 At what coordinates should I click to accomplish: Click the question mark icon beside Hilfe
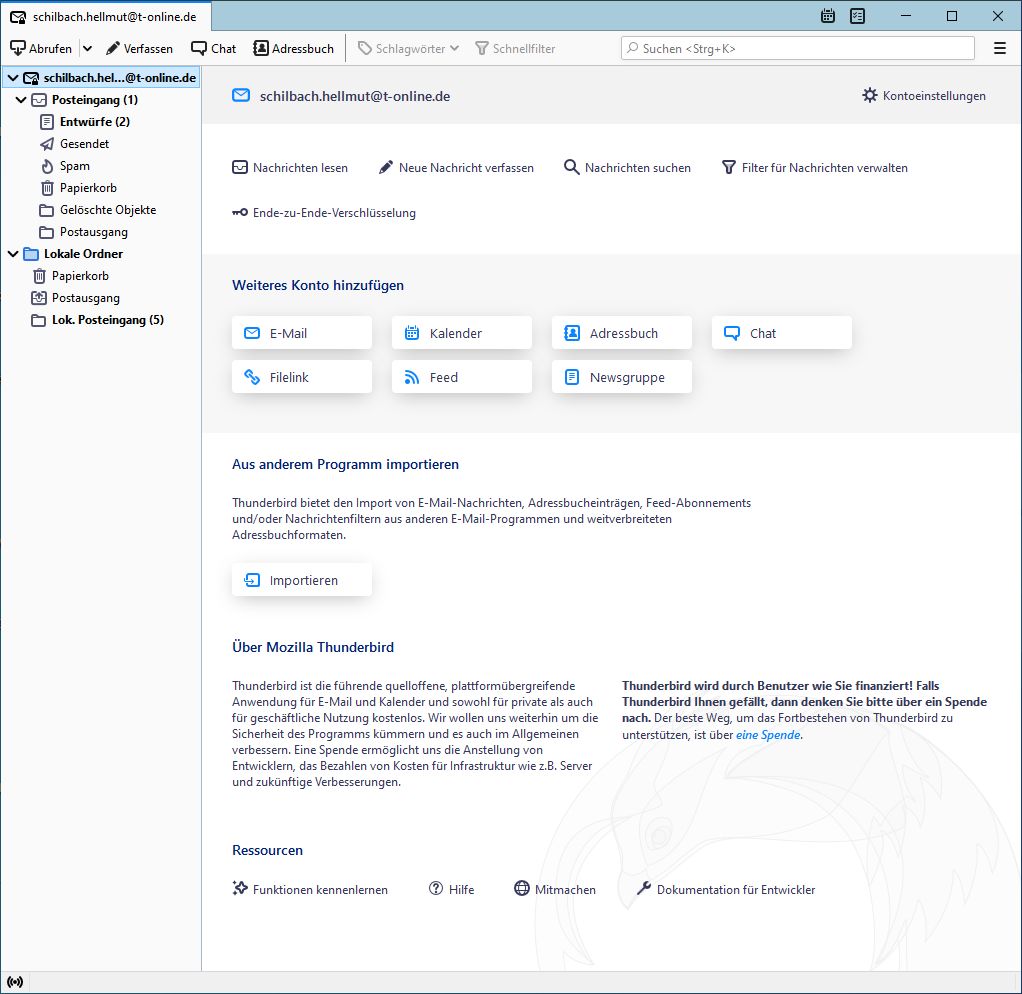(436, 888)
